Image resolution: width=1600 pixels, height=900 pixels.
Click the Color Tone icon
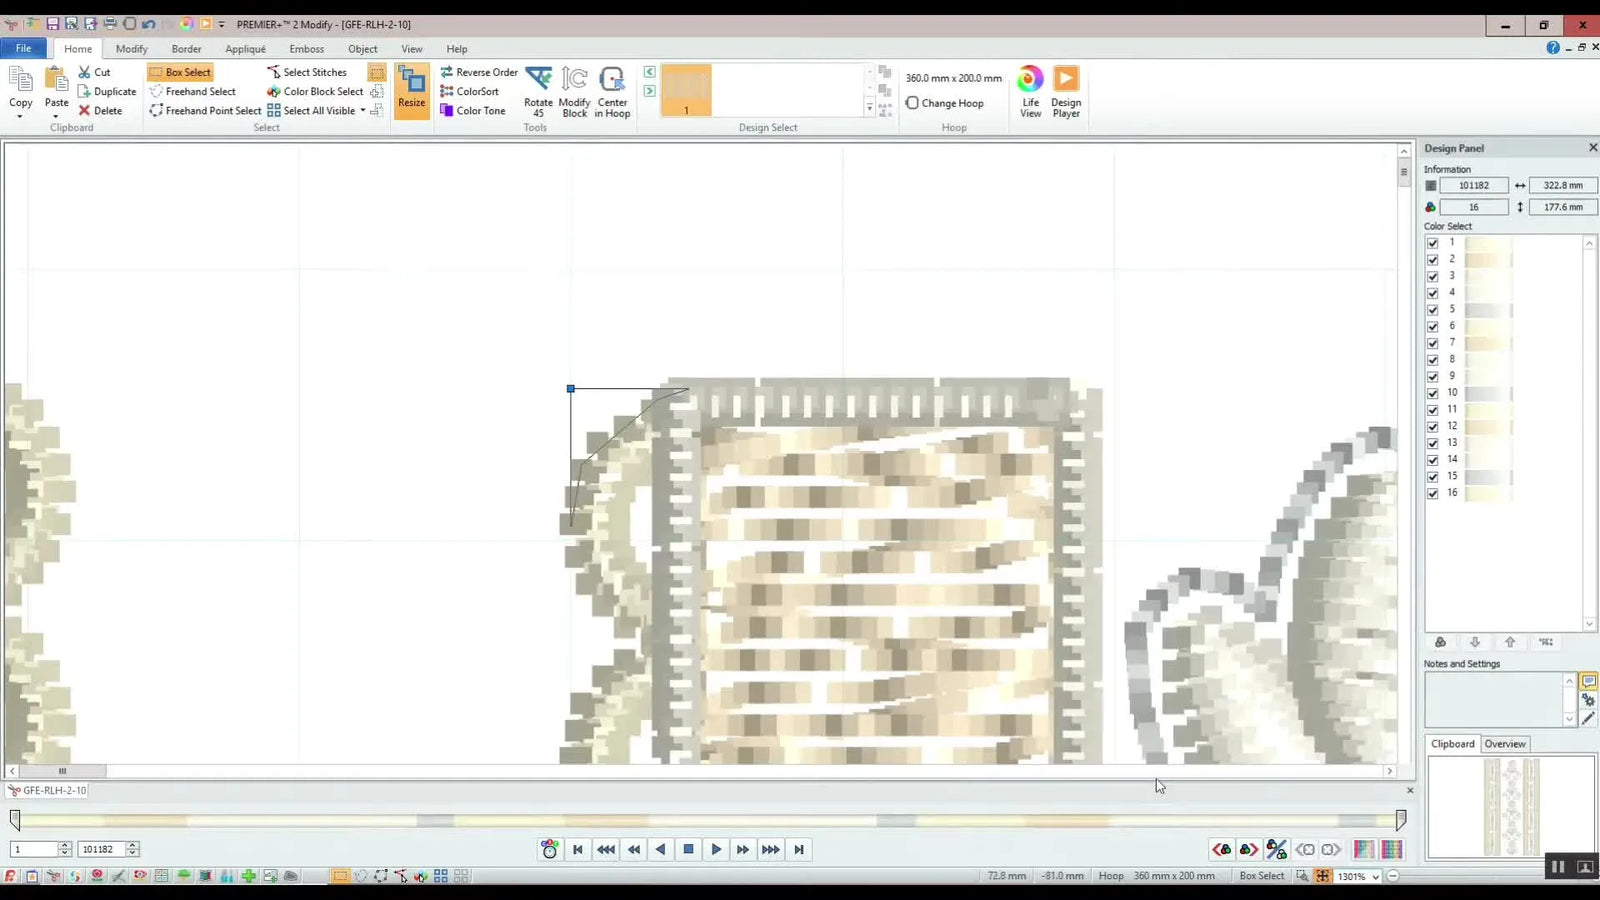click(447, 111)
